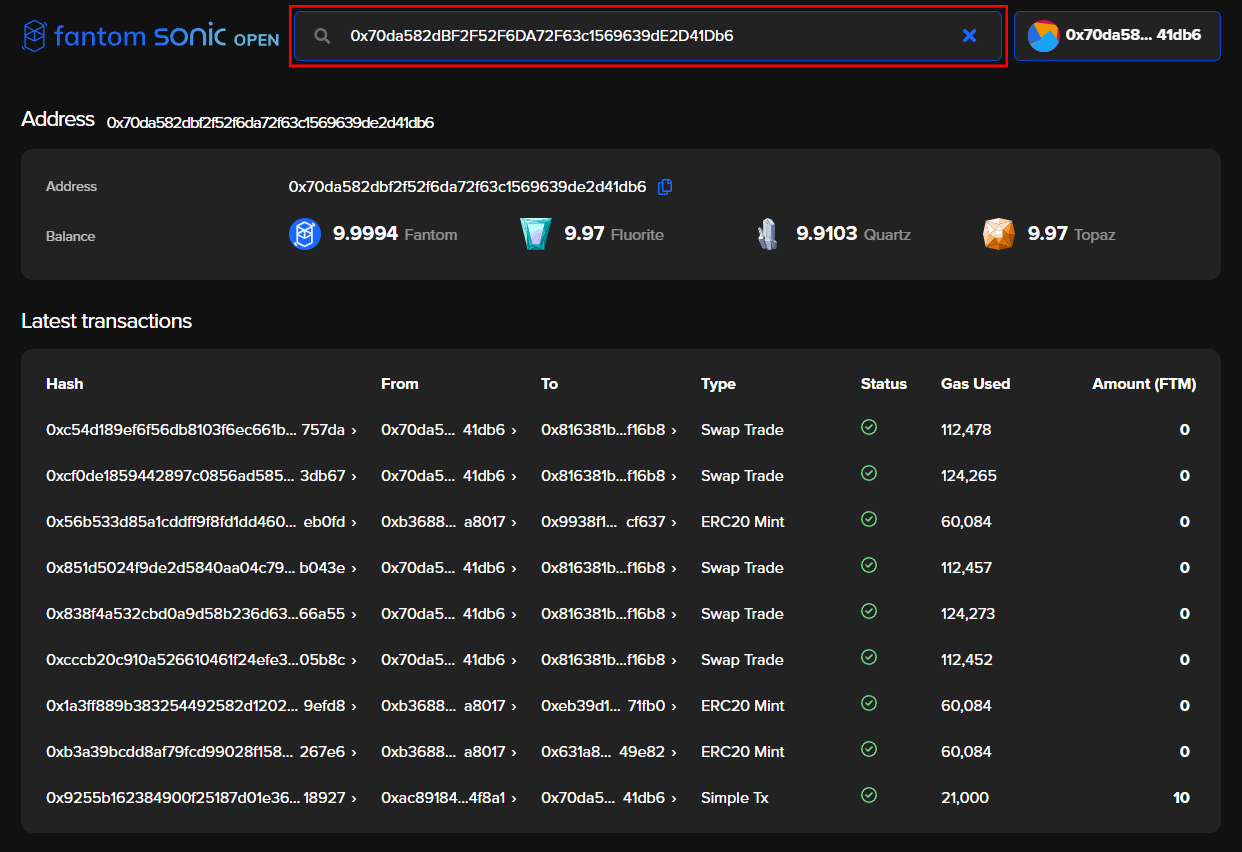Click the Quartz token icon
This screenshot has width=1242, height=852.
[767, 234]
